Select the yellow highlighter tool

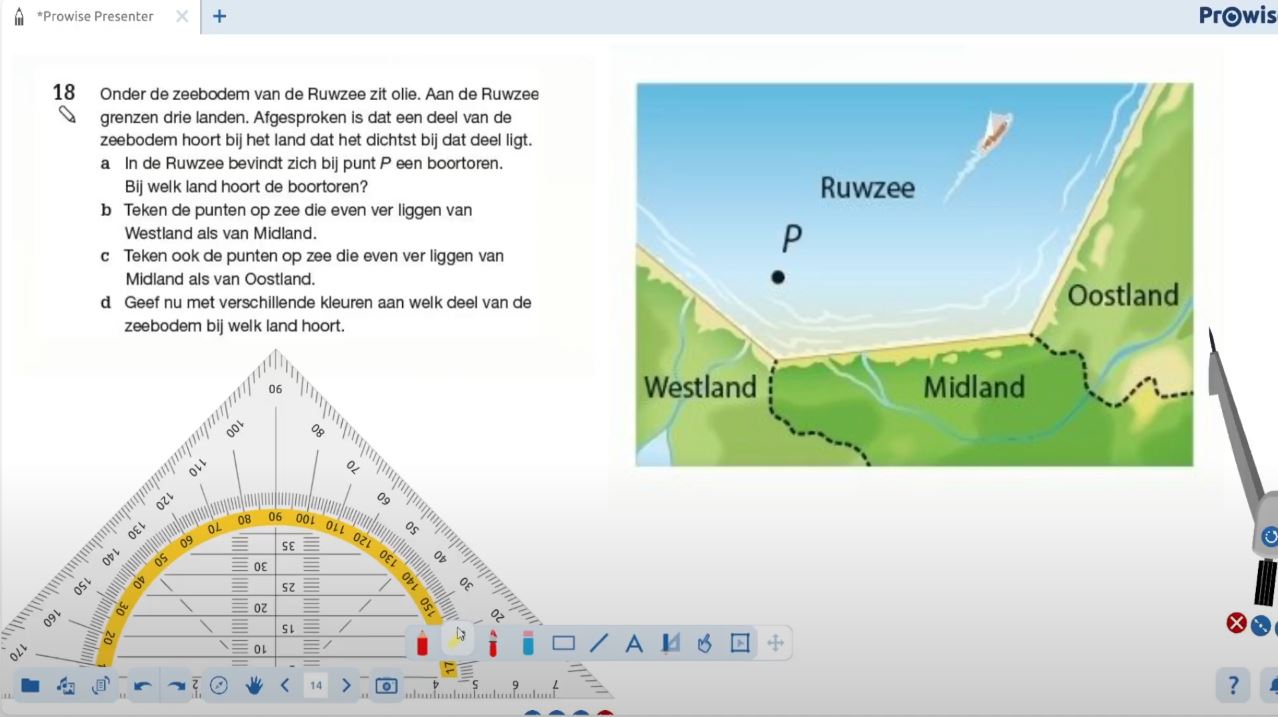456,641
